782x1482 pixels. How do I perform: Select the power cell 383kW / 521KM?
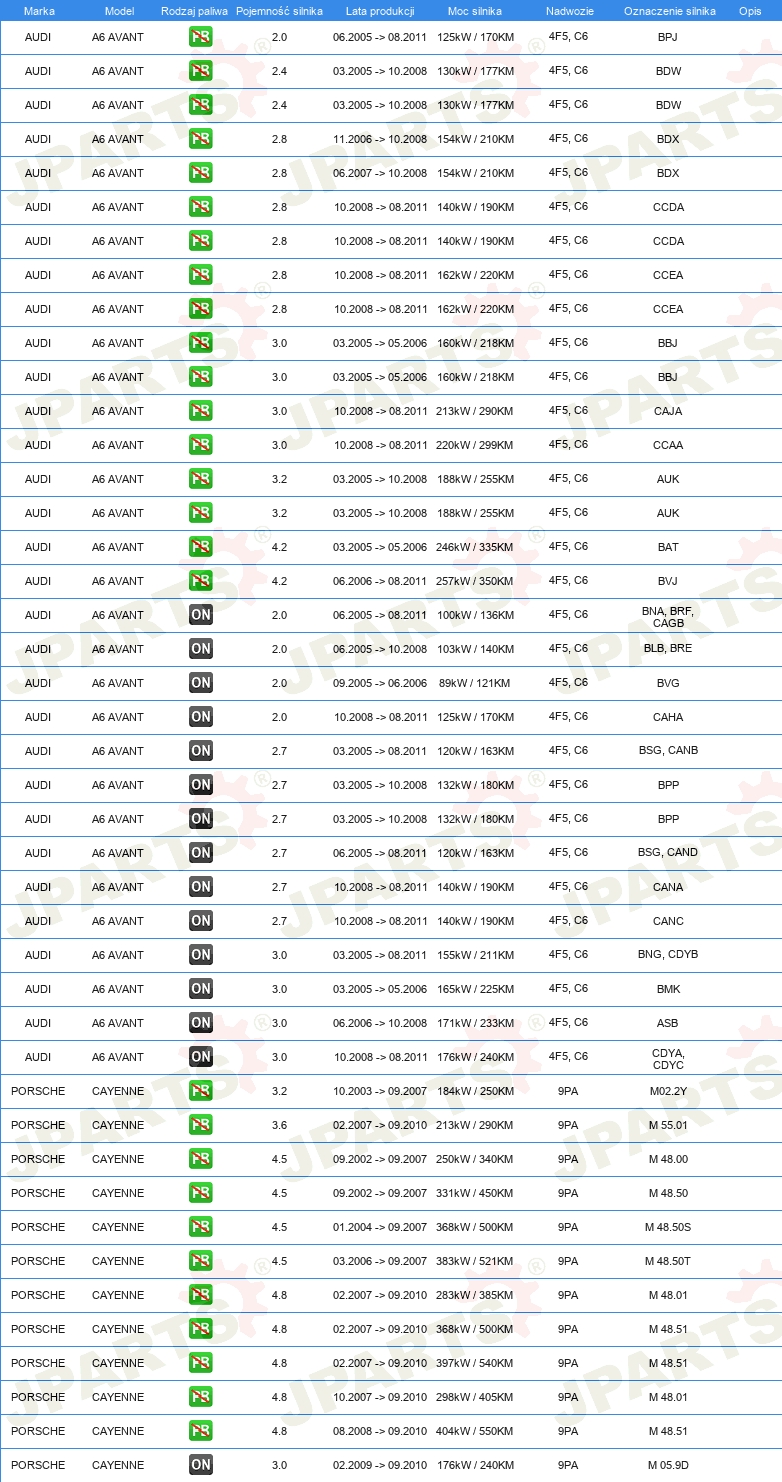click(475, 1261)
